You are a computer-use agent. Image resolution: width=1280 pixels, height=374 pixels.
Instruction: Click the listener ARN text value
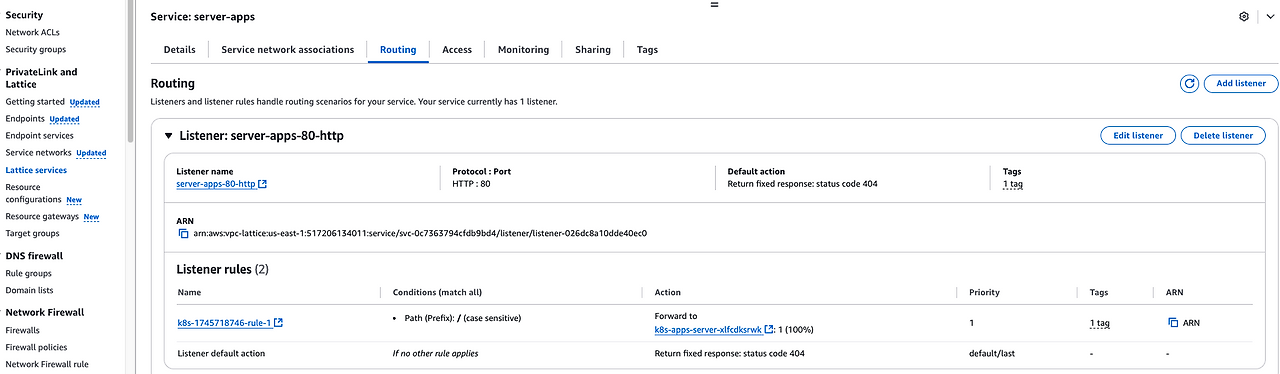point(420,233)
